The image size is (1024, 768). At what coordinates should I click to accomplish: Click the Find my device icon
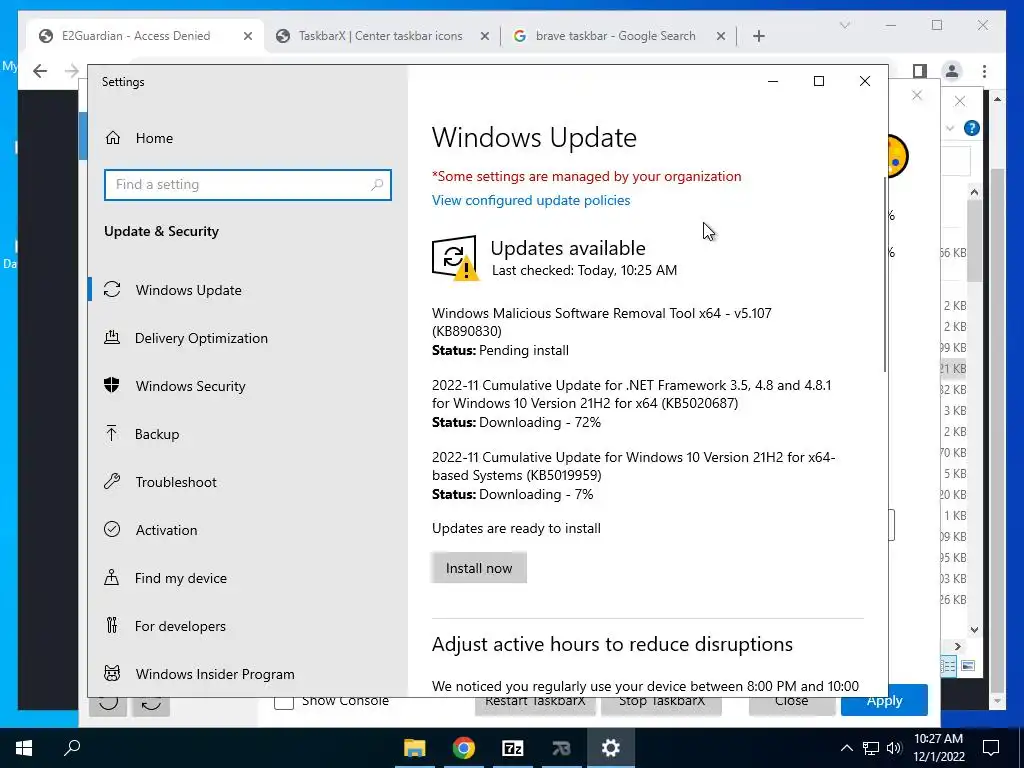(112, 578)
